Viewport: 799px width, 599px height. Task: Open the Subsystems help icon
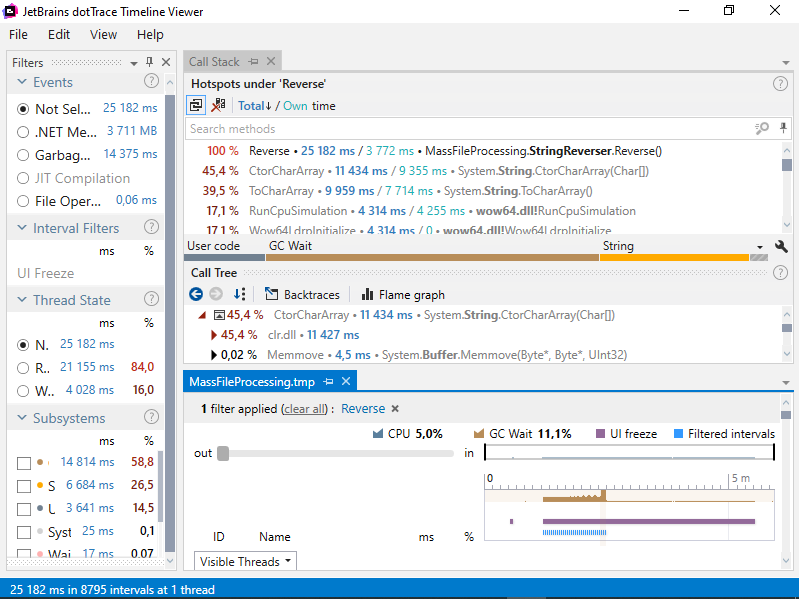click(151, 417)
